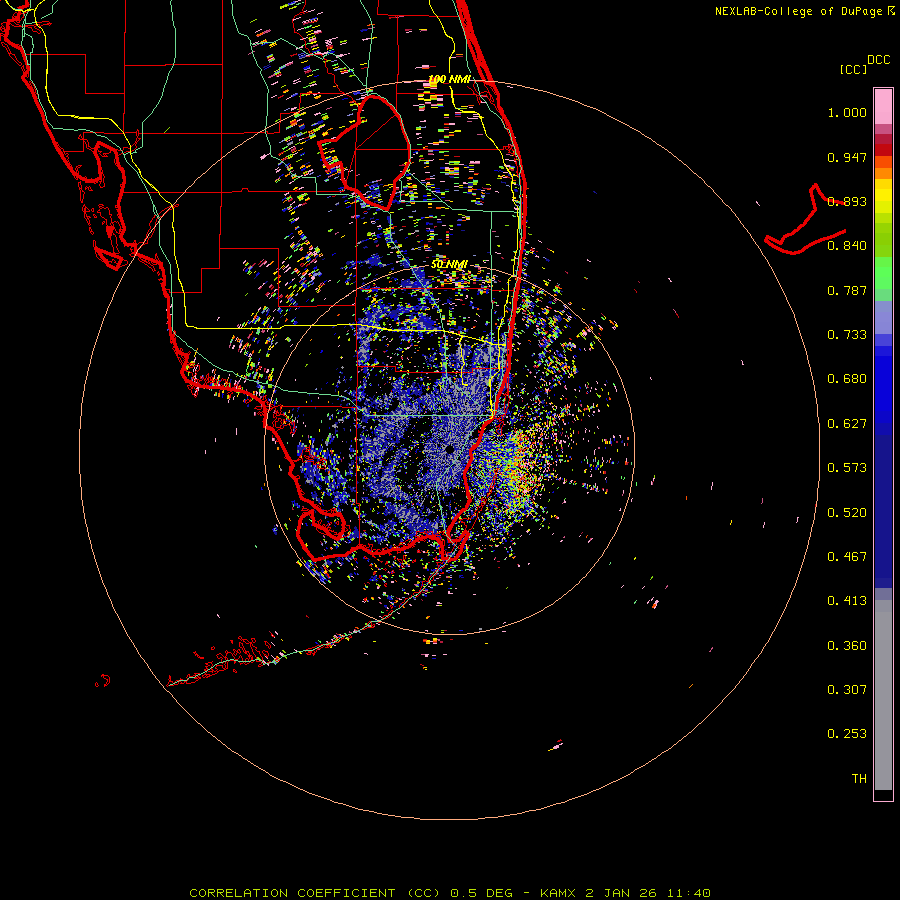The image size is (900, 900).
Task: Click the 0.520 color scale value
Action: (847, 513)
